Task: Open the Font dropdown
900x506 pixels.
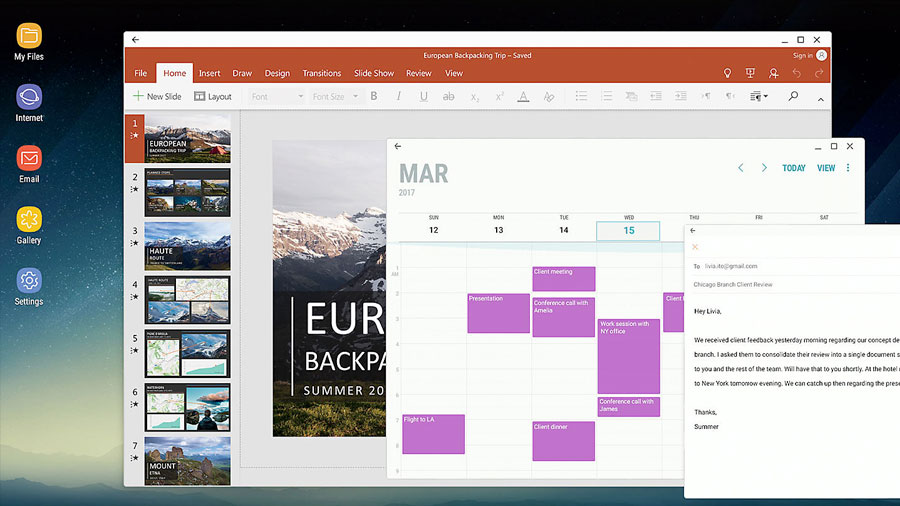Action: pos(277,96)
